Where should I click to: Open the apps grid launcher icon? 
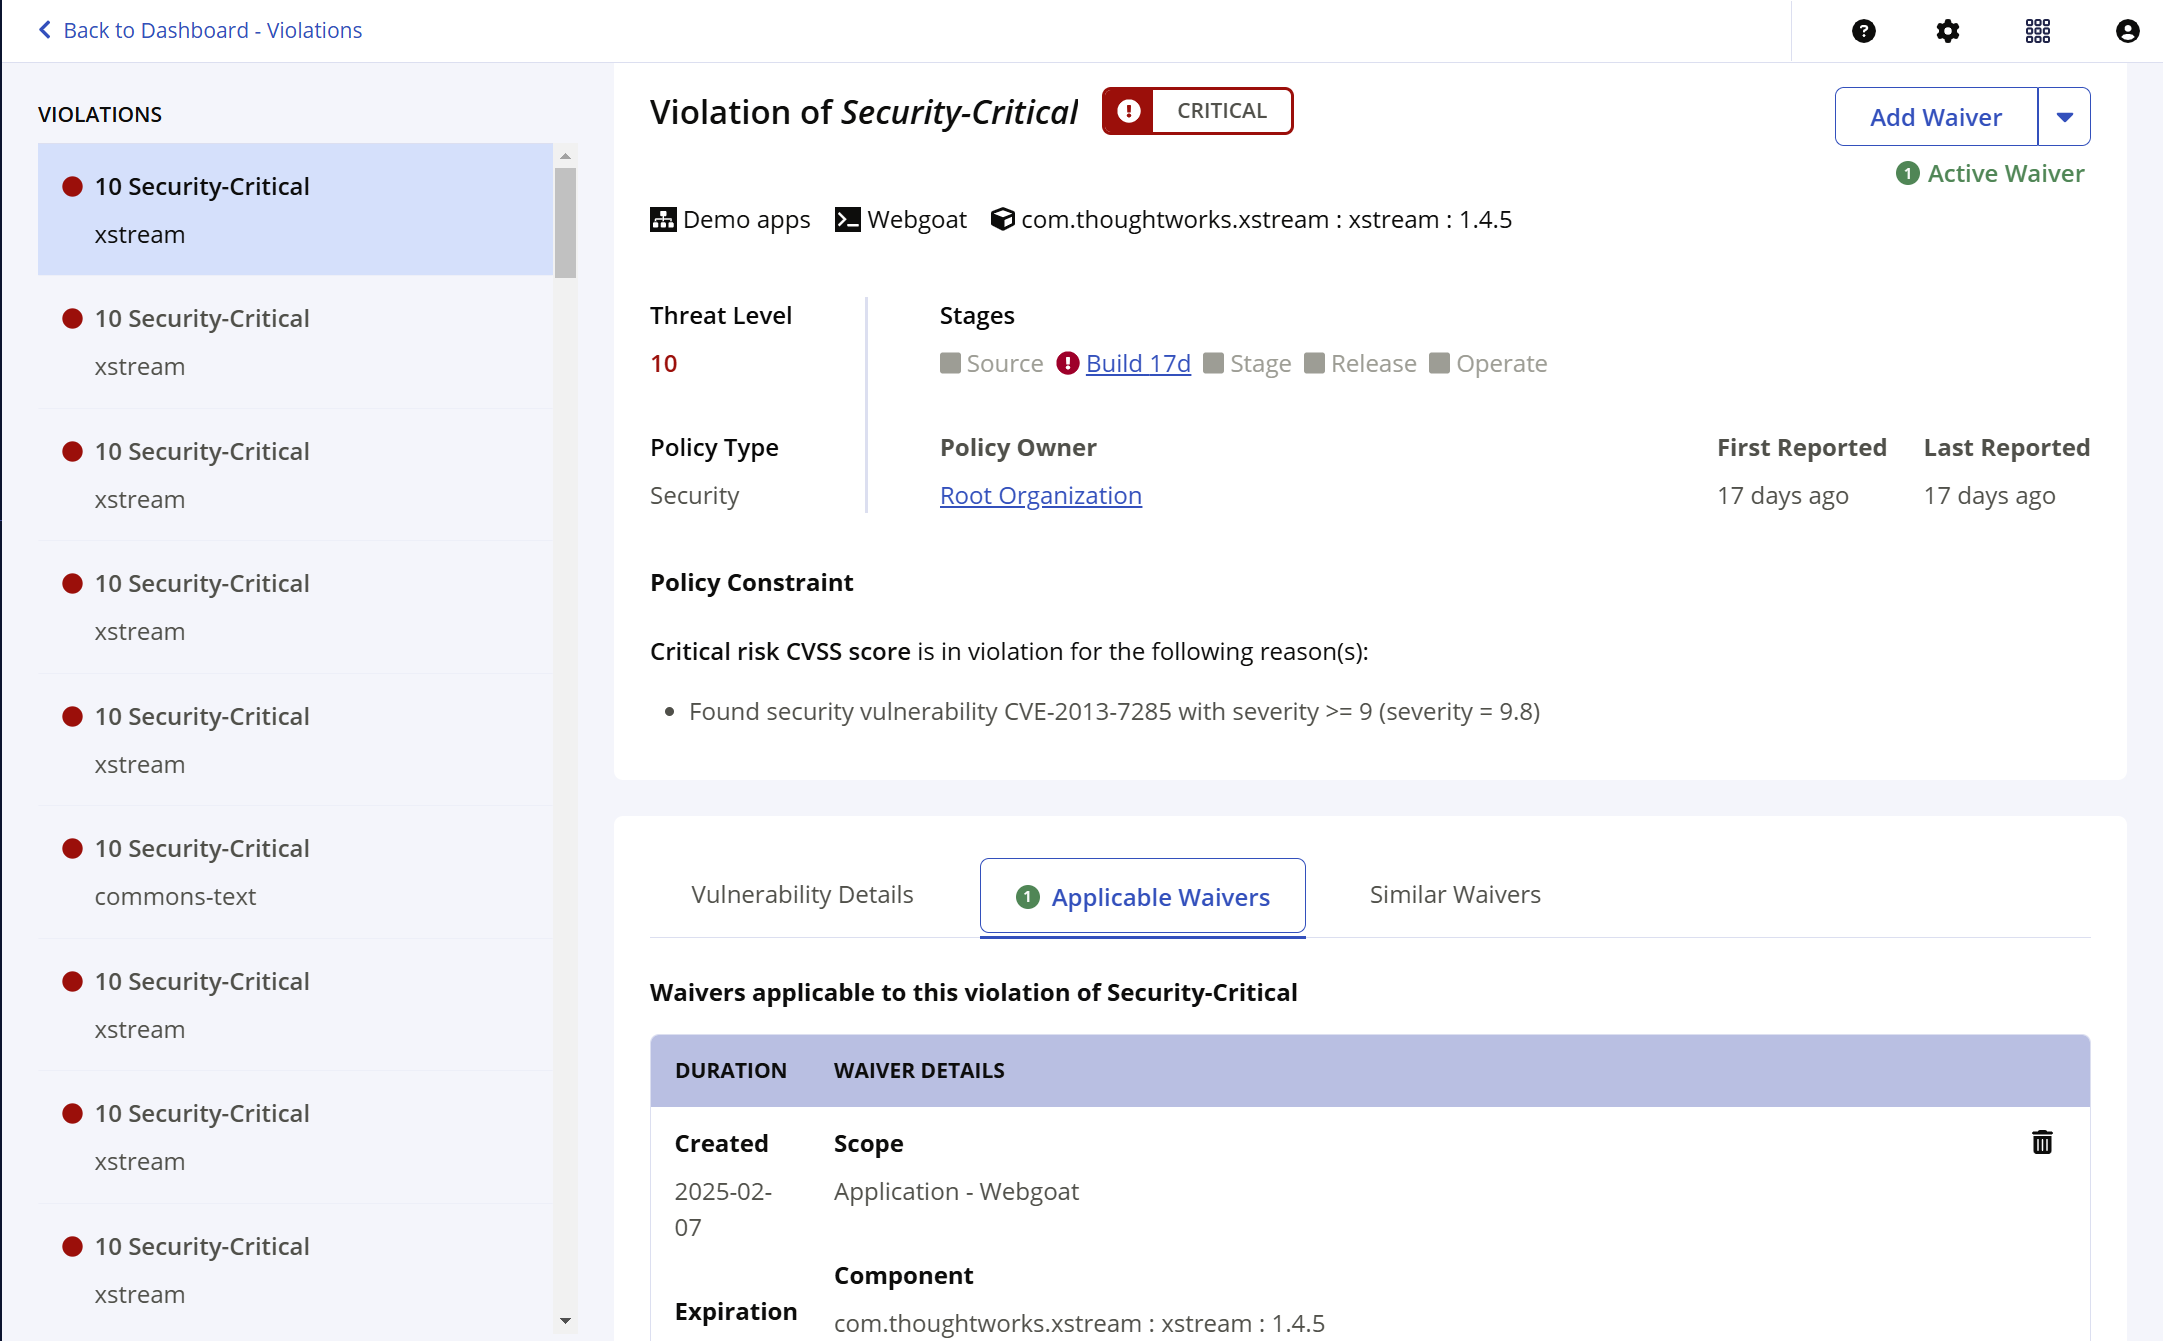point(2037,31)
